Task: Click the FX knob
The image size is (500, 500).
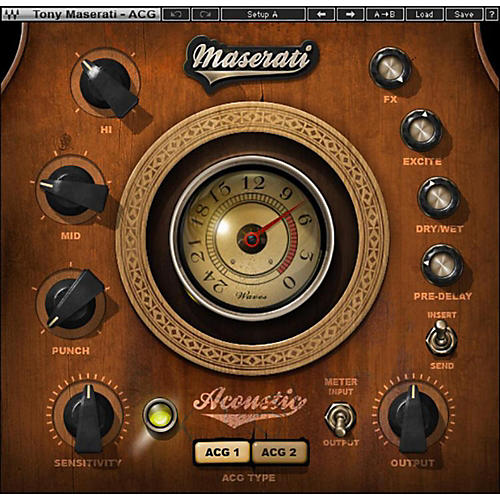Action: (390, 68)
